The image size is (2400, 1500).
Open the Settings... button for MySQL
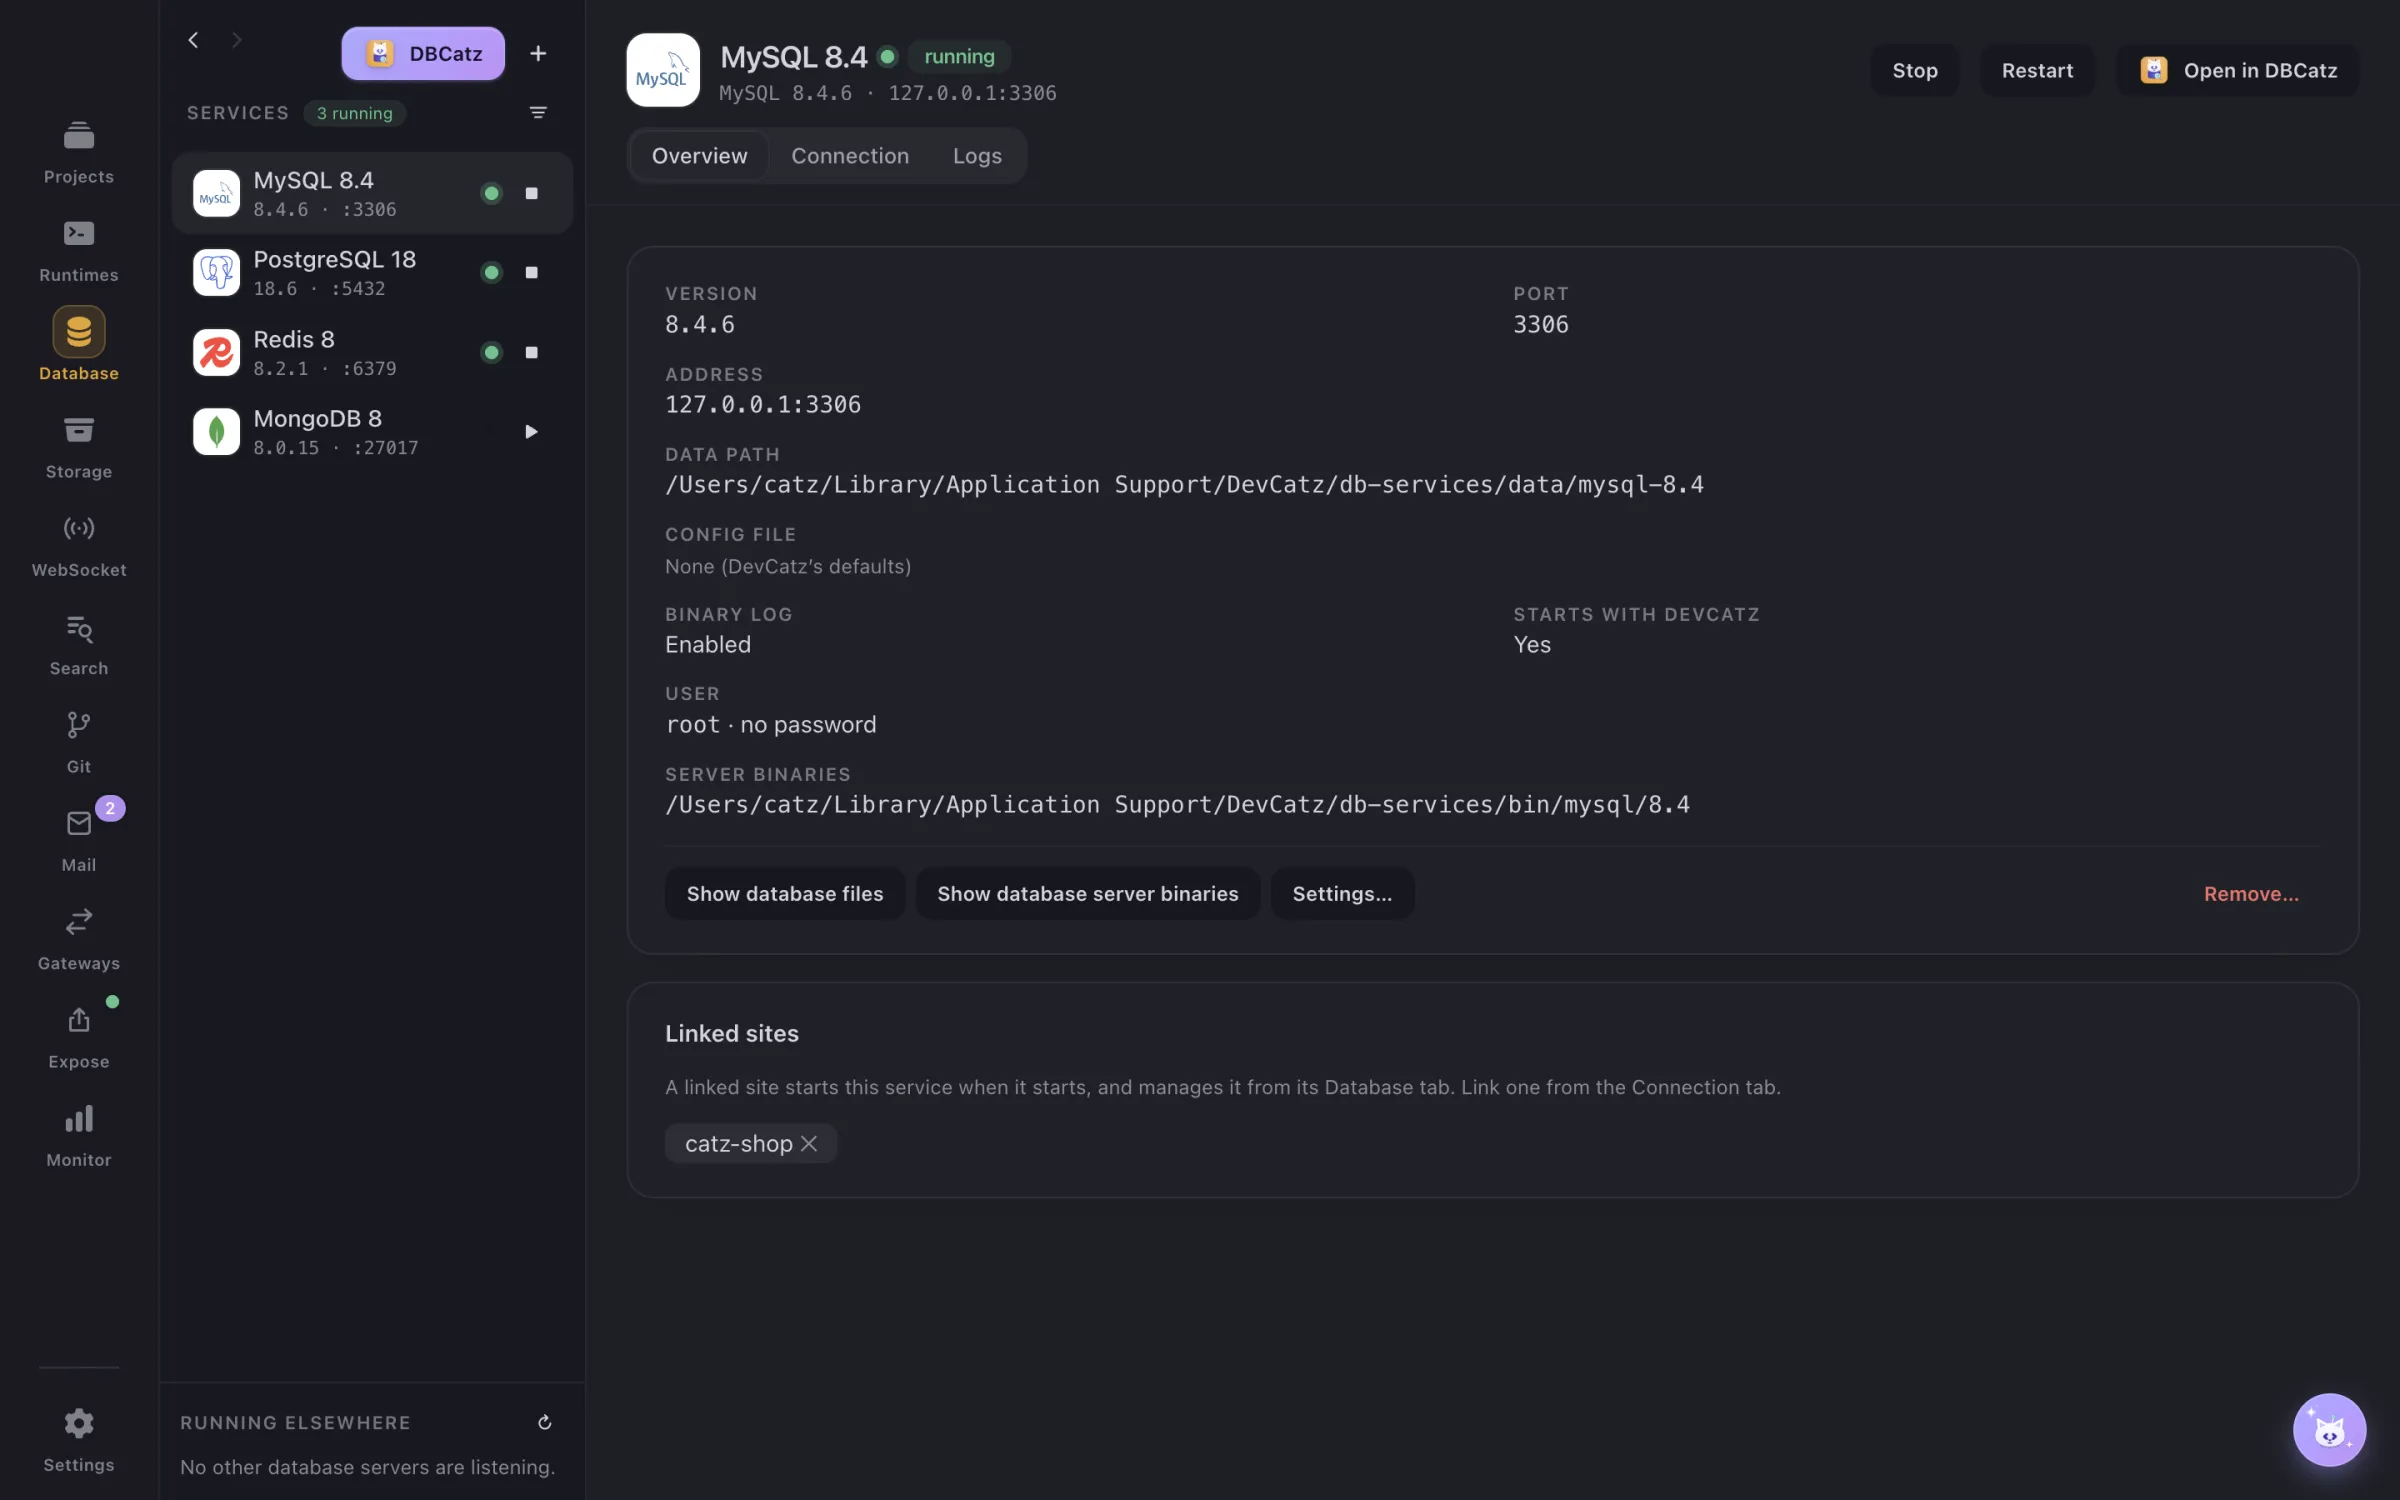click(x=1342, y=893)
